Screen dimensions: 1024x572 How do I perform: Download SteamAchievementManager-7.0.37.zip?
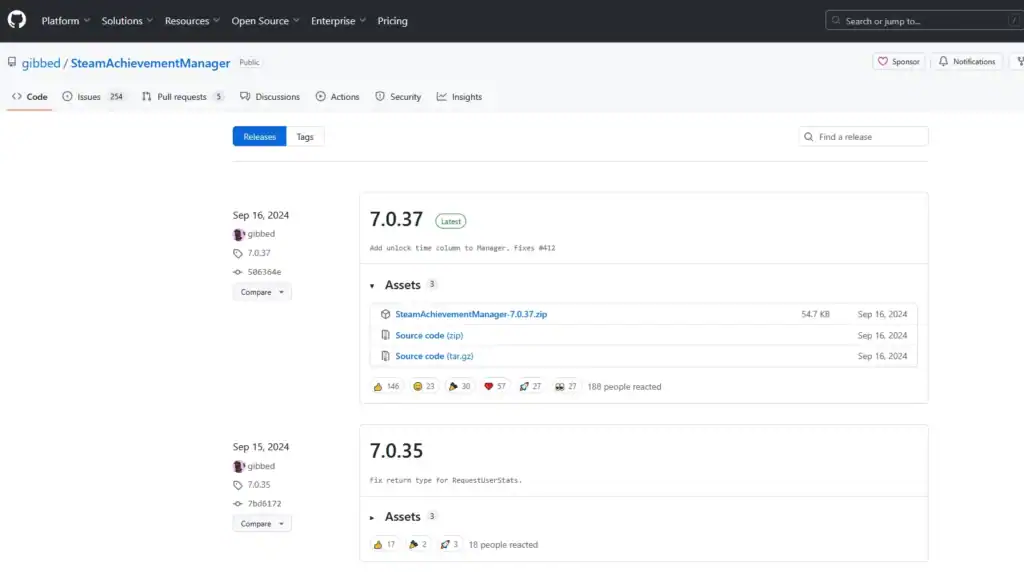470,314
